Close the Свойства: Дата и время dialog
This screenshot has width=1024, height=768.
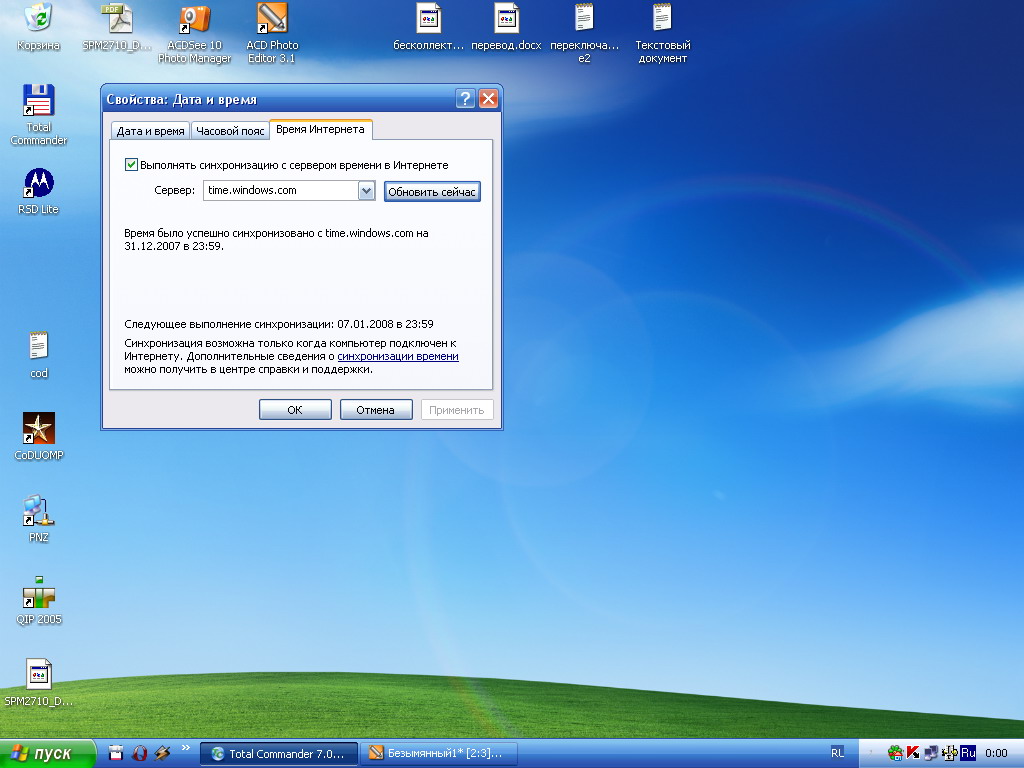[x=488, y=99]
